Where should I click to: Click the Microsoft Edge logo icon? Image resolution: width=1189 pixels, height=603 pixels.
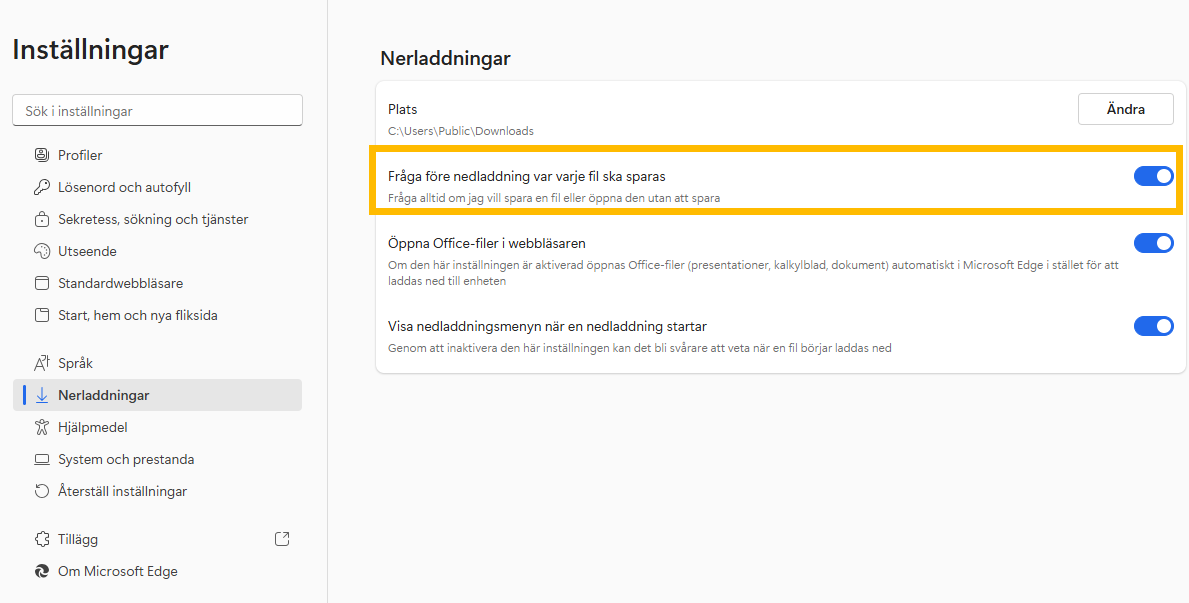coord(42,571)
